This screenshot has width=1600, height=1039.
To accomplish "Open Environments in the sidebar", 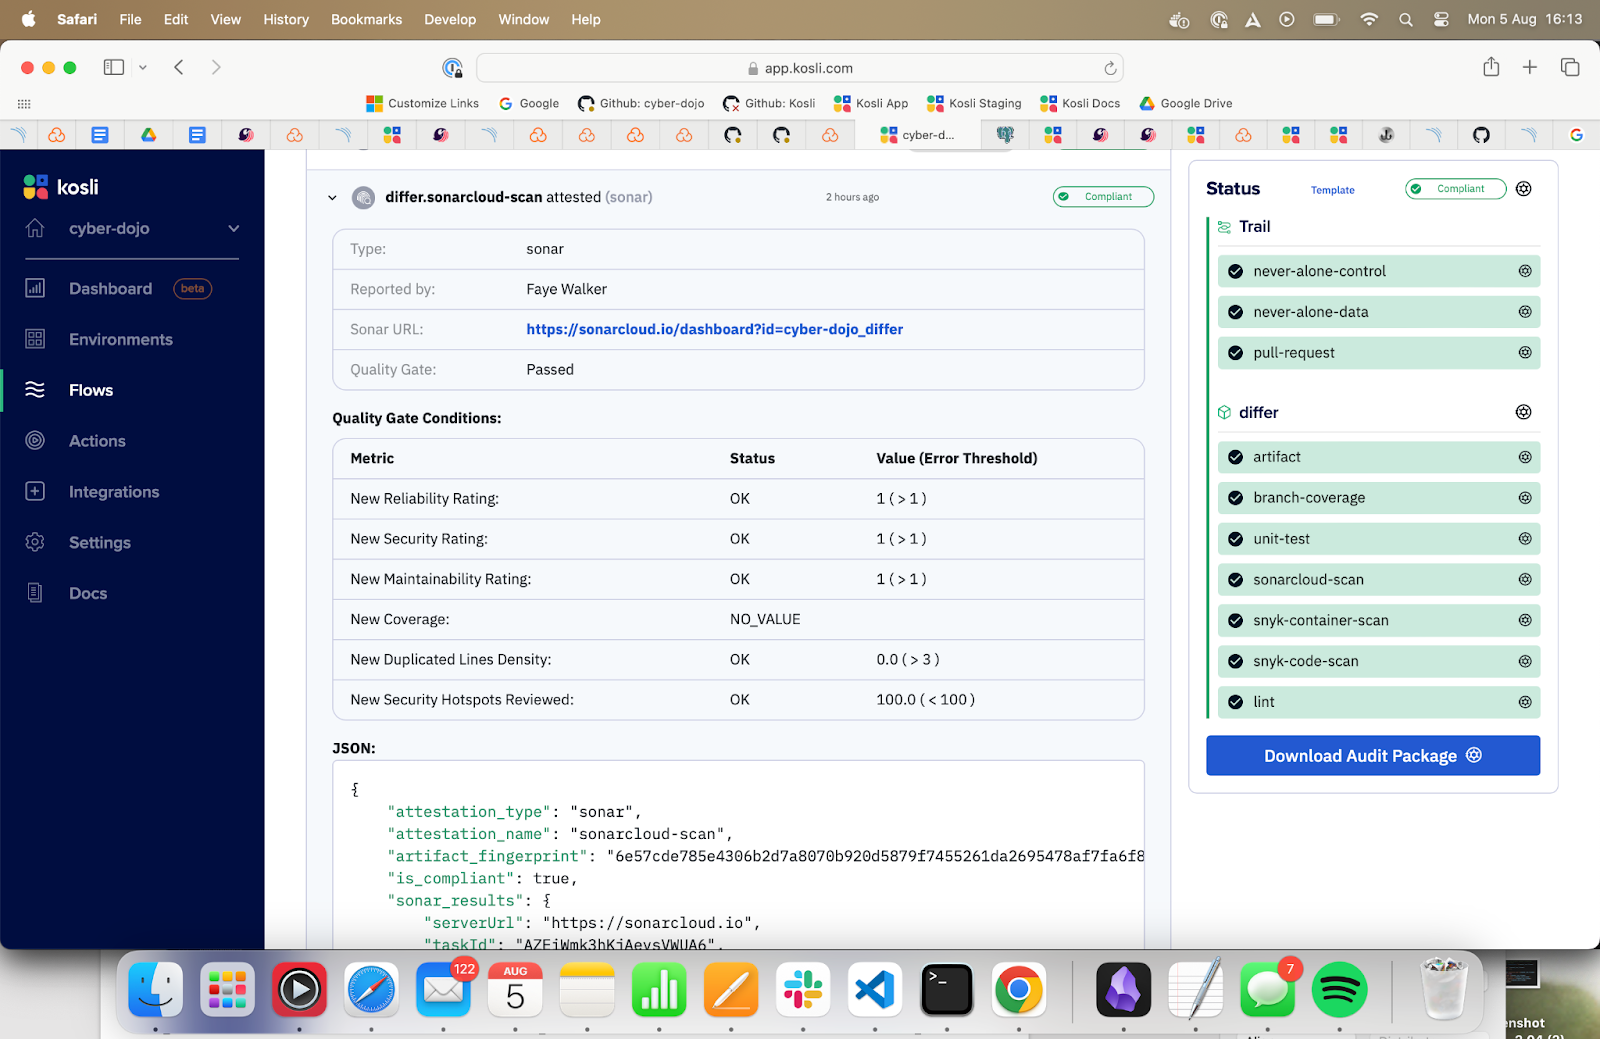I will pyautogui.click(x=120, y=339).
